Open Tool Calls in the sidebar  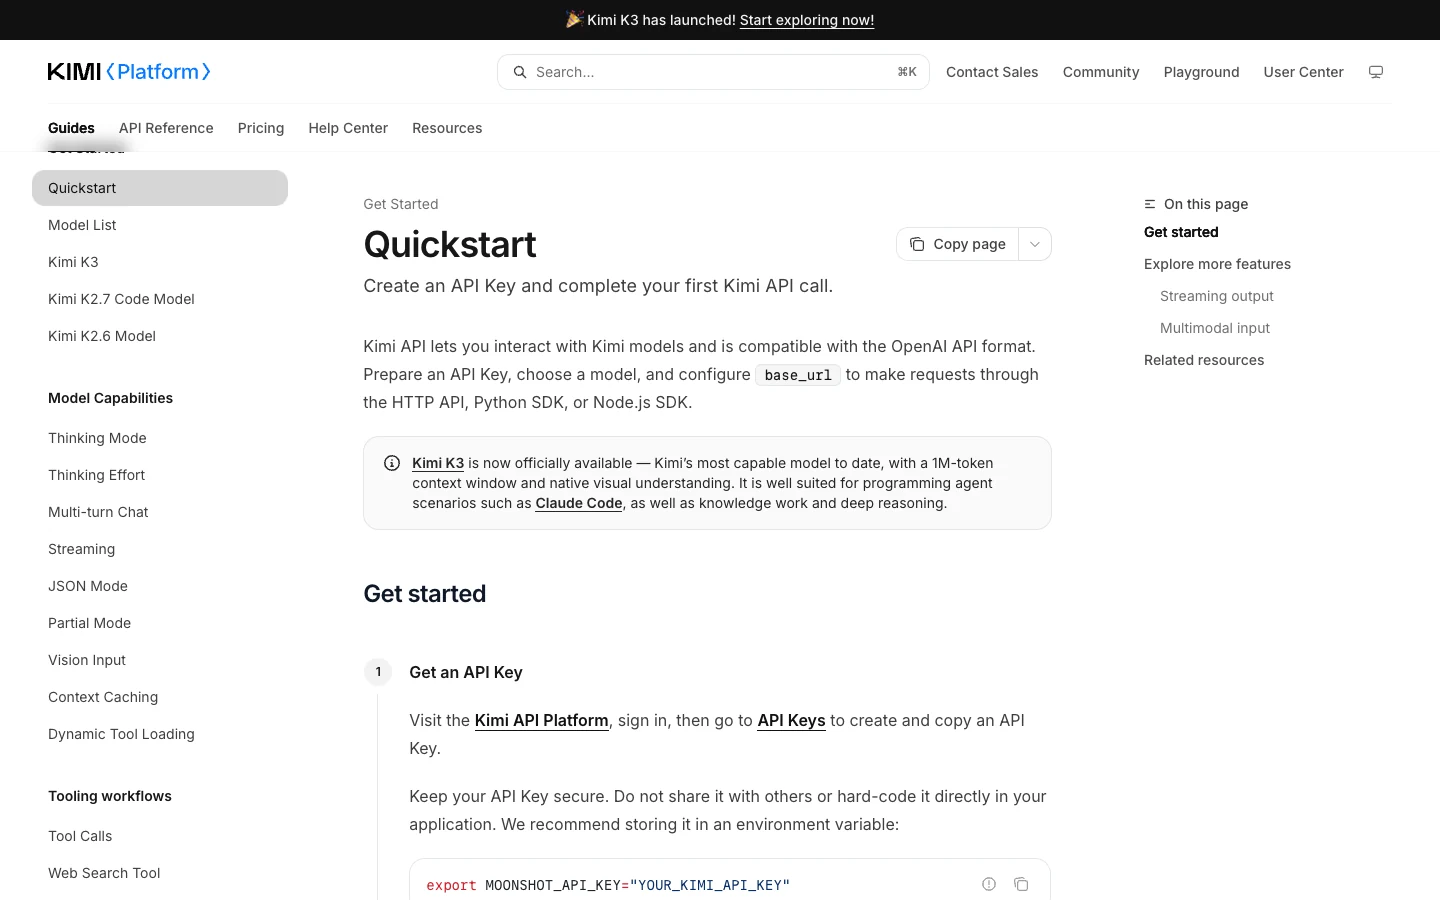80,836
